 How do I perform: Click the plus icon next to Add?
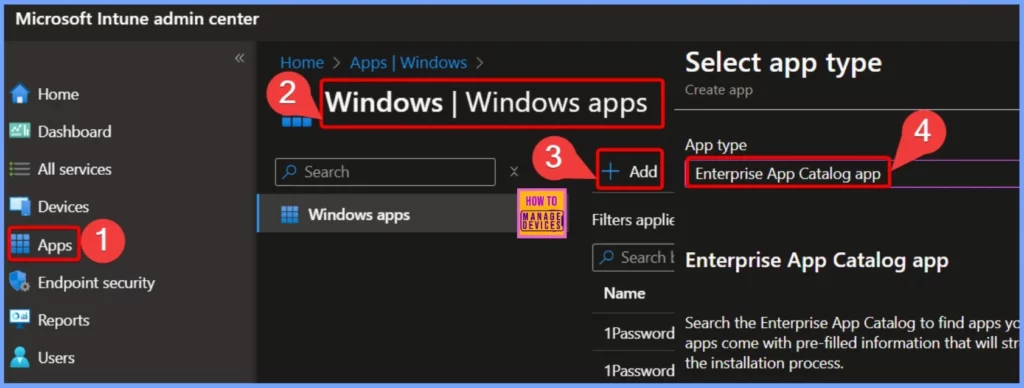611,172
